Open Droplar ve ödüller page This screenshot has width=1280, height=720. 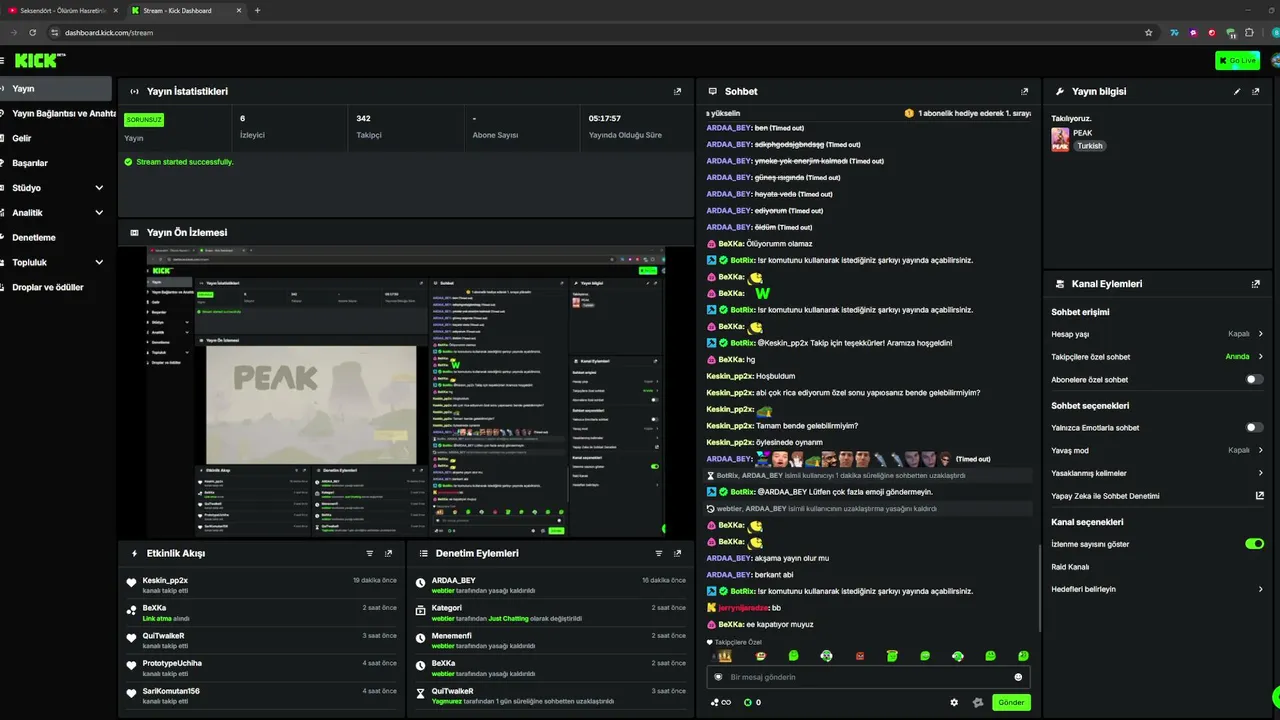pos(56,287)
